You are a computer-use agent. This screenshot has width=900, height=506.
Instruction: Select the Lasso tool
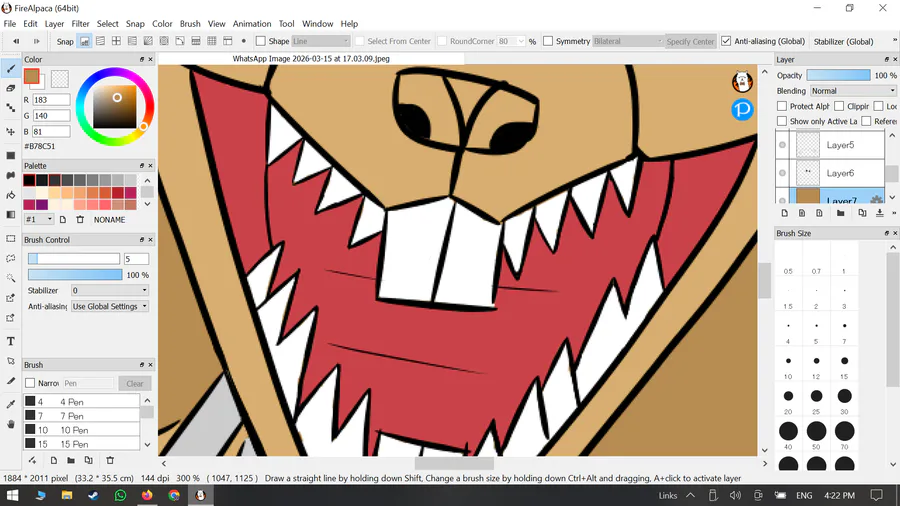(10, 258)
